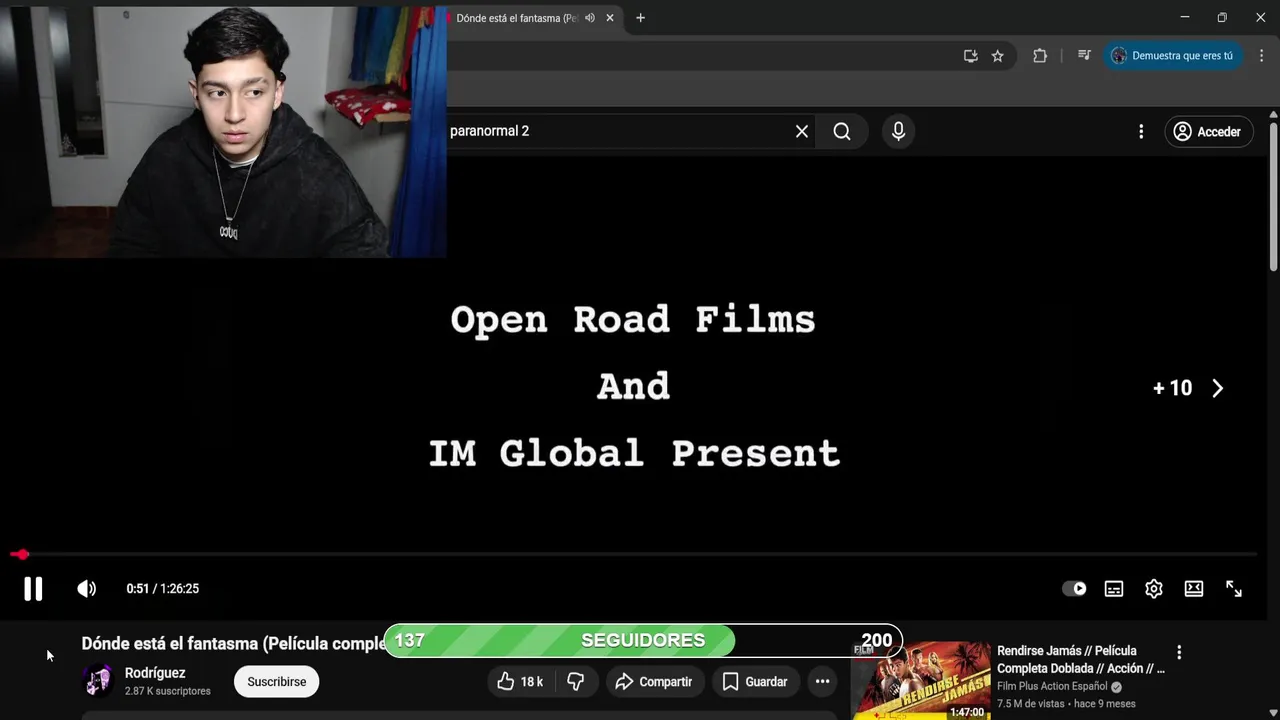Open more actions ellipsis under video

[822, 682]
